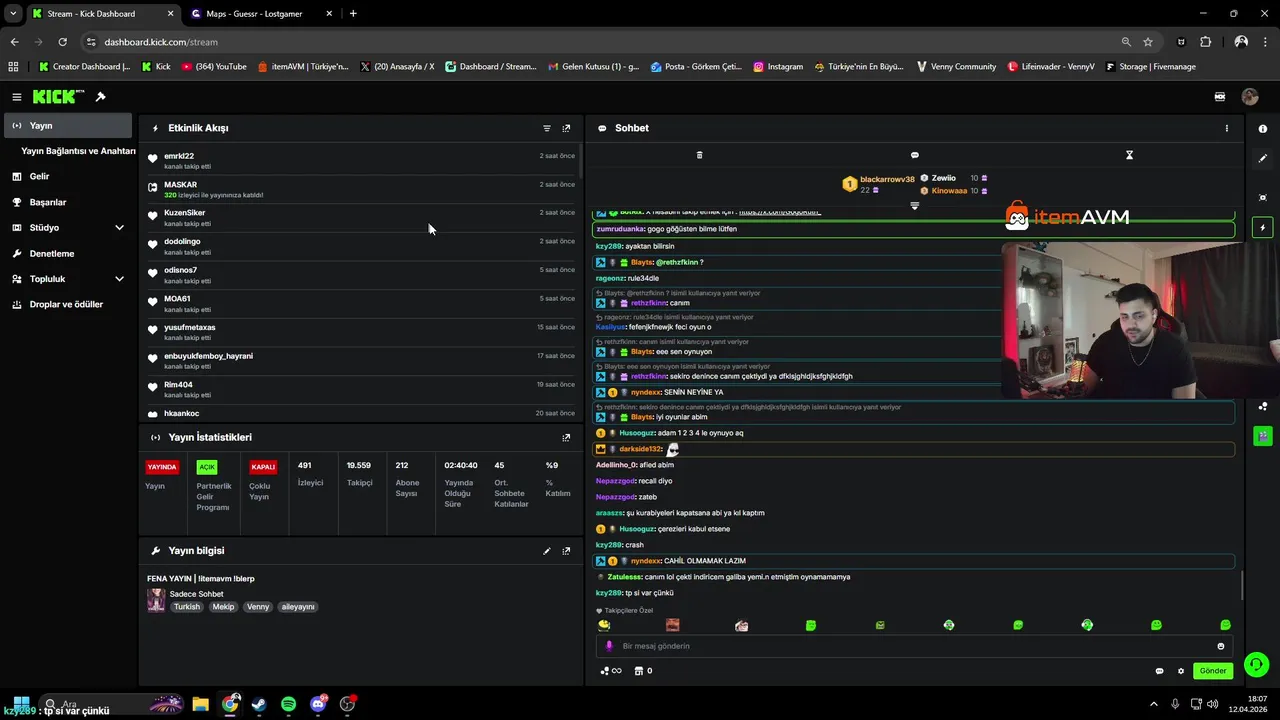Screen dimensions: 1280x720
Task: Pop out the Yayın İstatistikleri panel
Action: (566, 437)
